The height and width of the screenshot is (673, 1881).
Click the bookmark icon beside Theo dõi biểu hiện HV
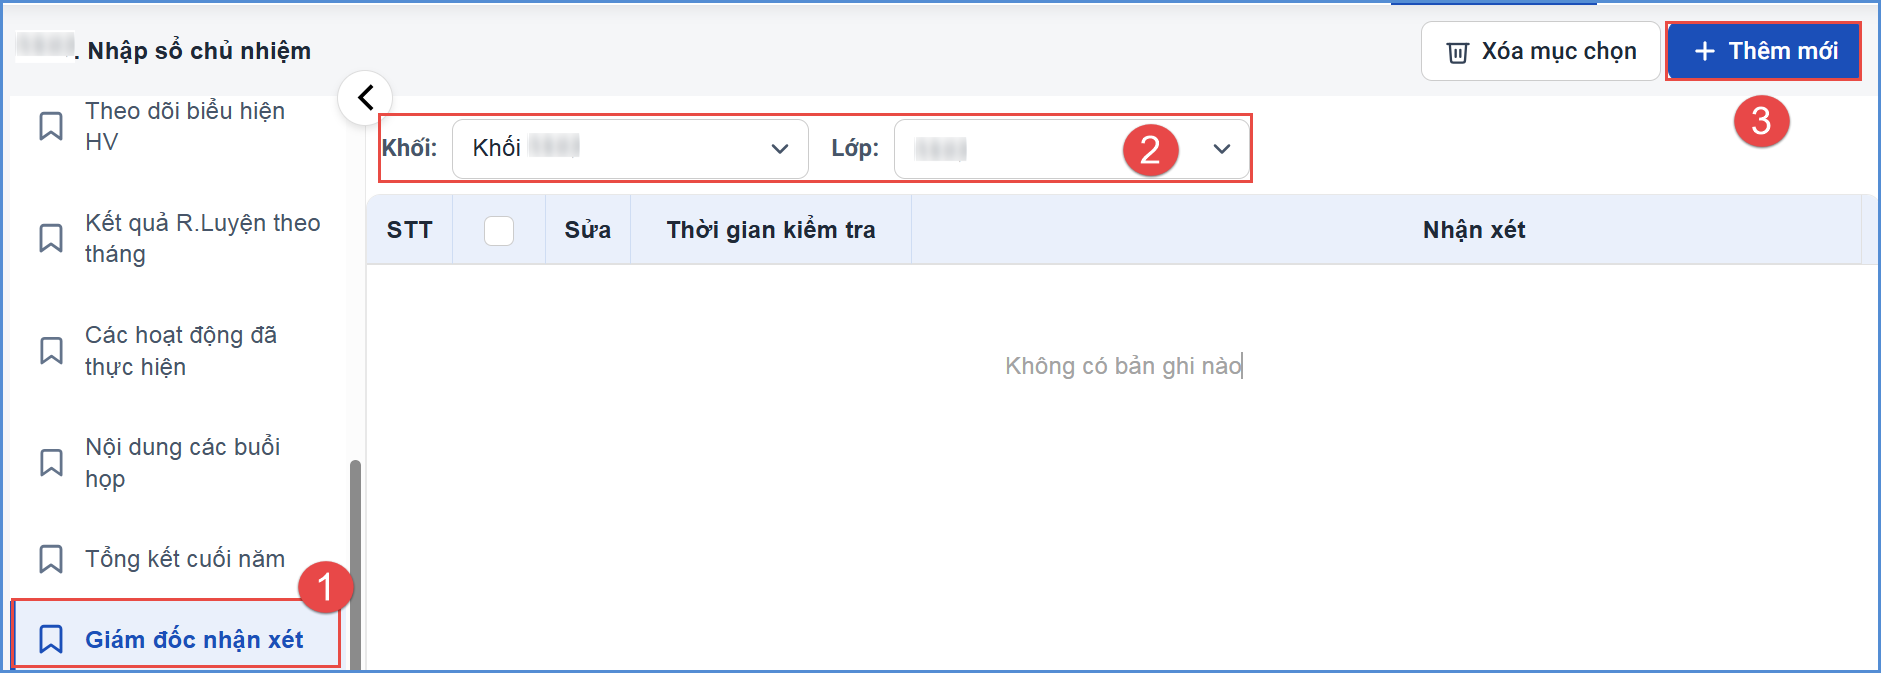coord(51,126)
